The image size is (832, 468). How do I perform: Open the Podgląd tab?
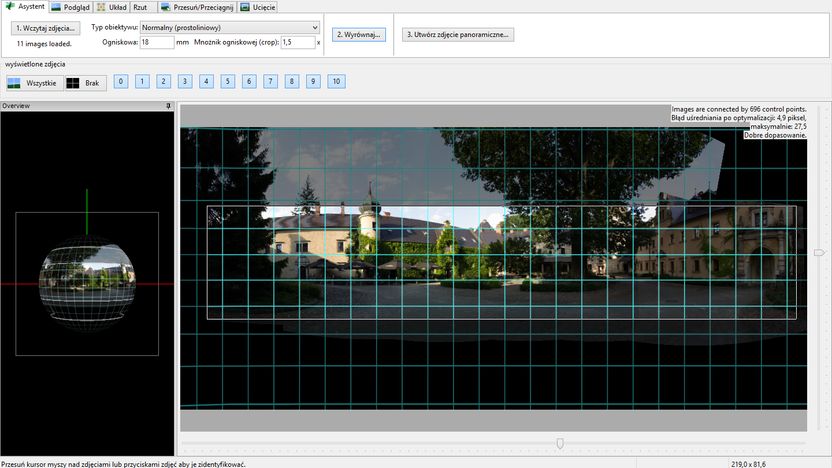pos(71,7)
